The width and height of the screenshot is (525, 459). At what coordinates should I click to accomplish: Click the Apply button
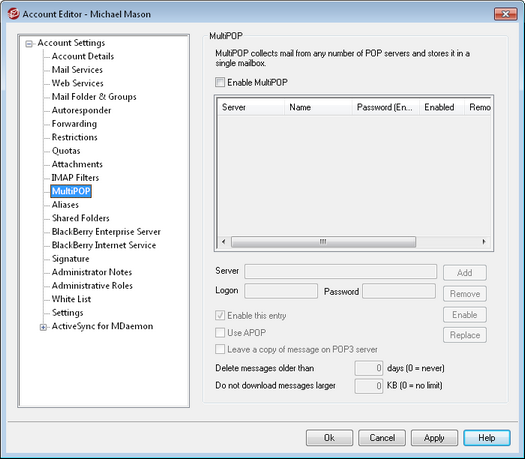click(434, 438)
